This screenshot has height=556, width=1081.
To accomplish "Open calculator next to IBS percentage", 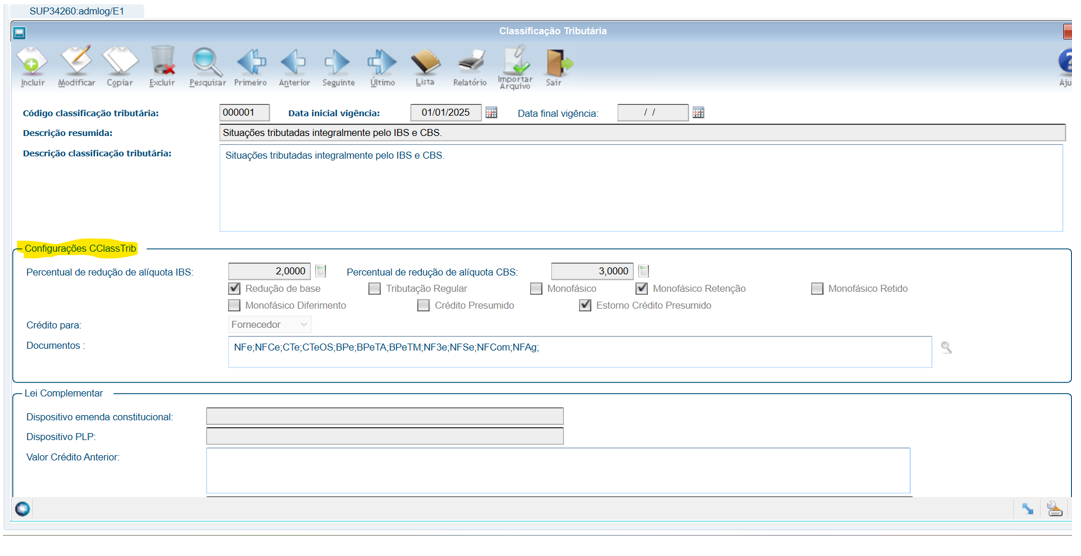I will (321, 271).
